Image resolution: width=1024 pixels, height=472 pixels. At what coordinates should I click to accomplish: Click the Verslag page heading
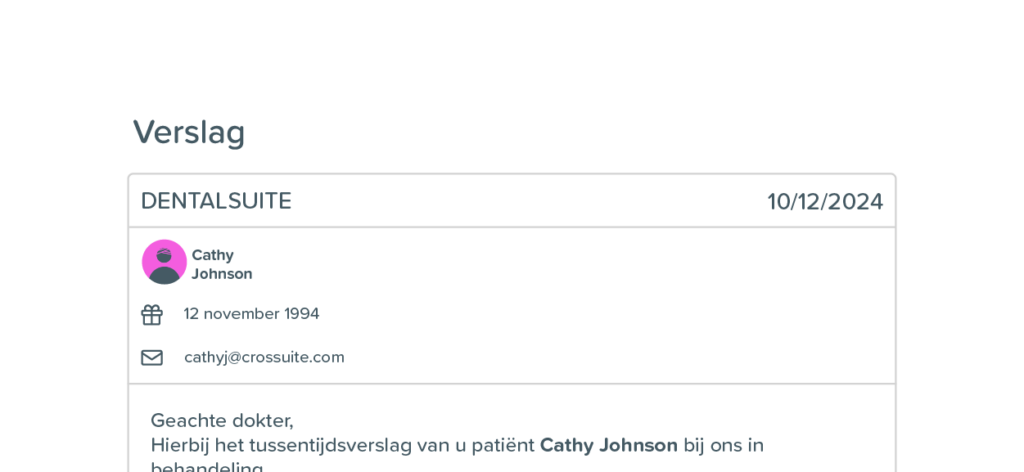[x=189, y=133]
